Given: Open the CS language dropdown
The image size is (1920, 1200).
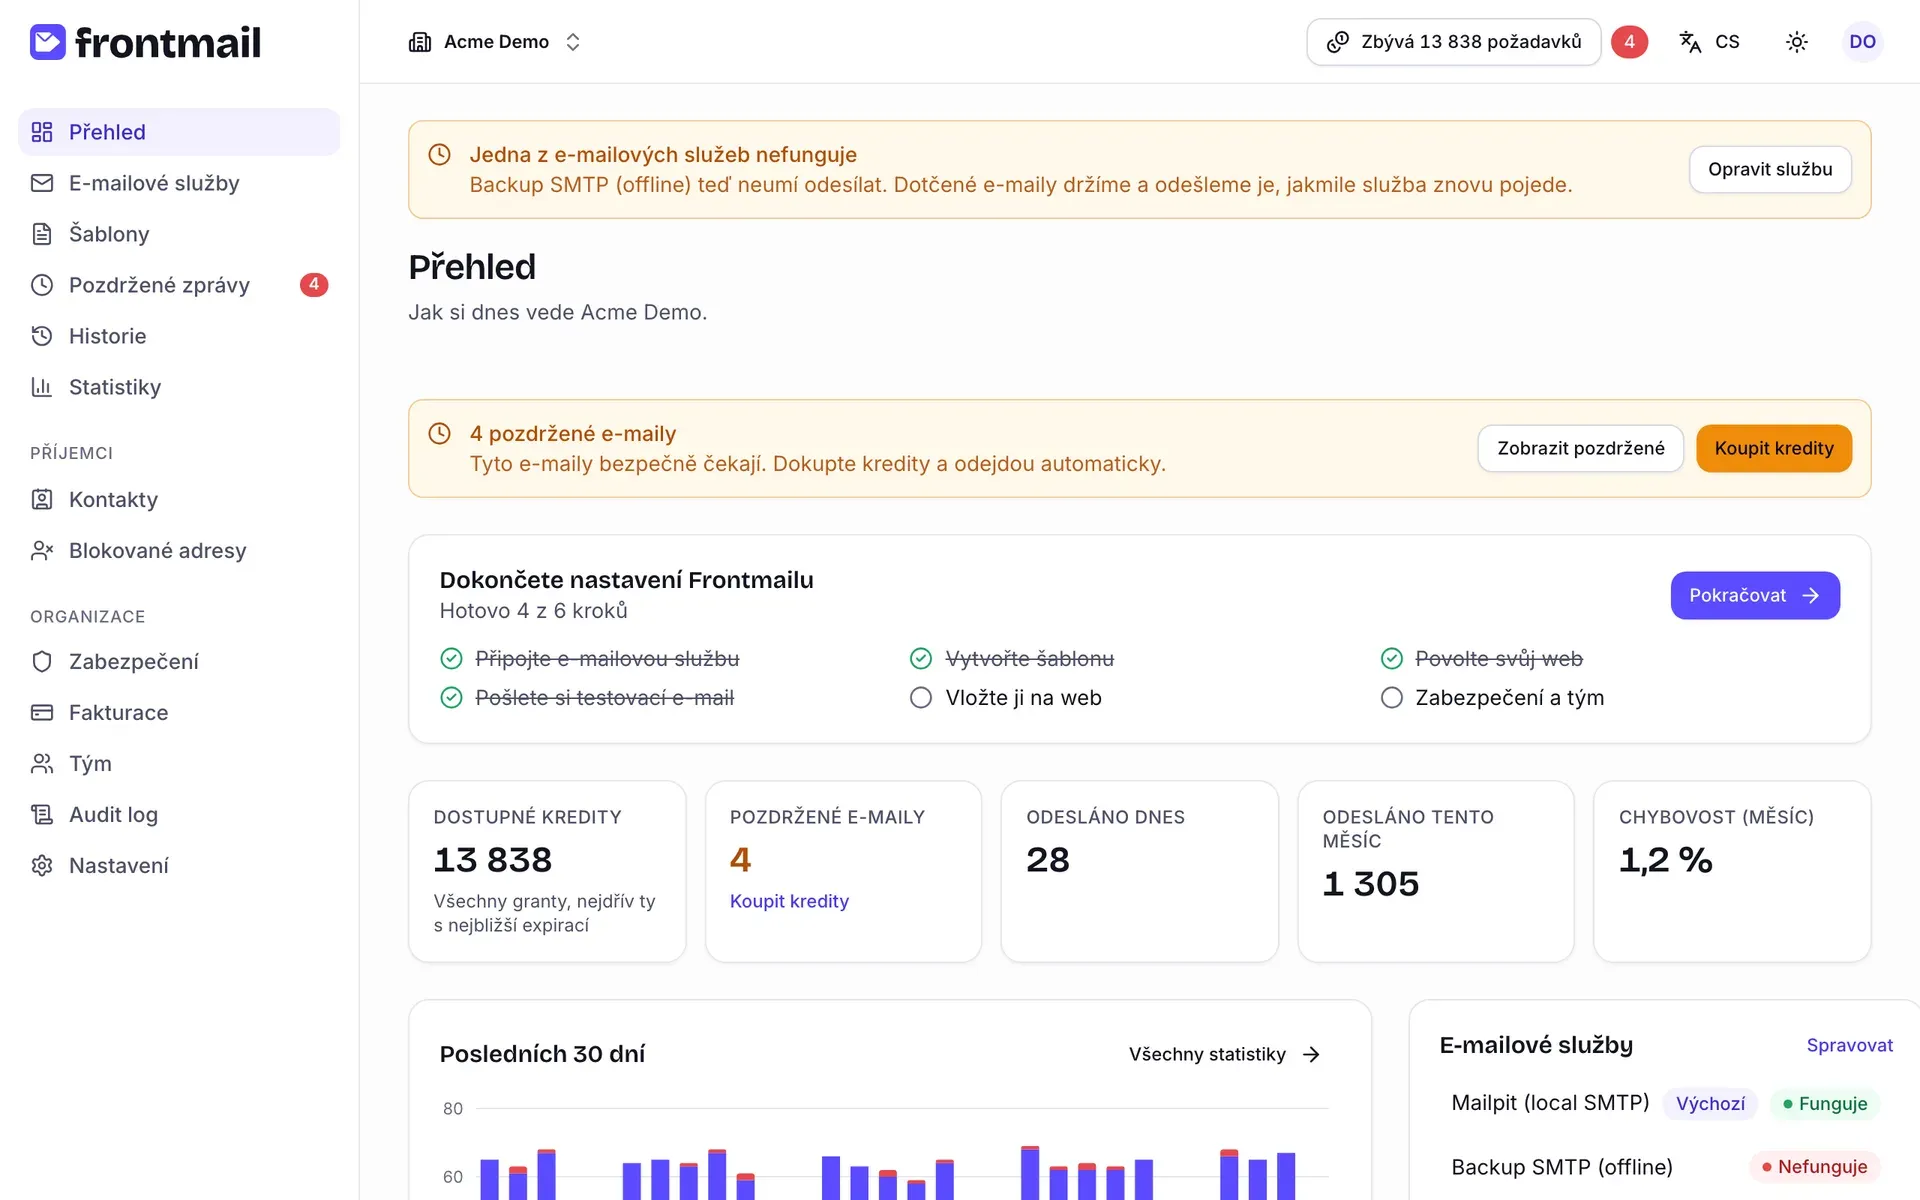Looking at the screenshot, I should click(x=1710, y=42).
